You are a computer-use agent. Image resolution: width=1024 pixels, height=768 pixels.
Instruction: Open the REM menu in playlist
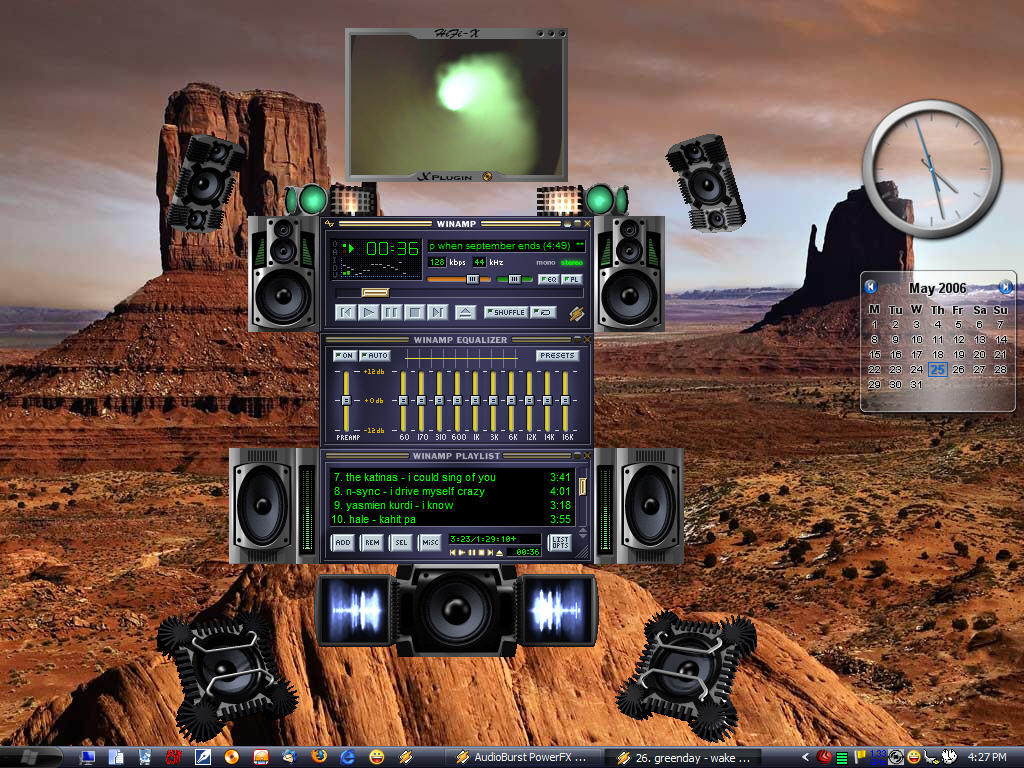click(372, 543)
